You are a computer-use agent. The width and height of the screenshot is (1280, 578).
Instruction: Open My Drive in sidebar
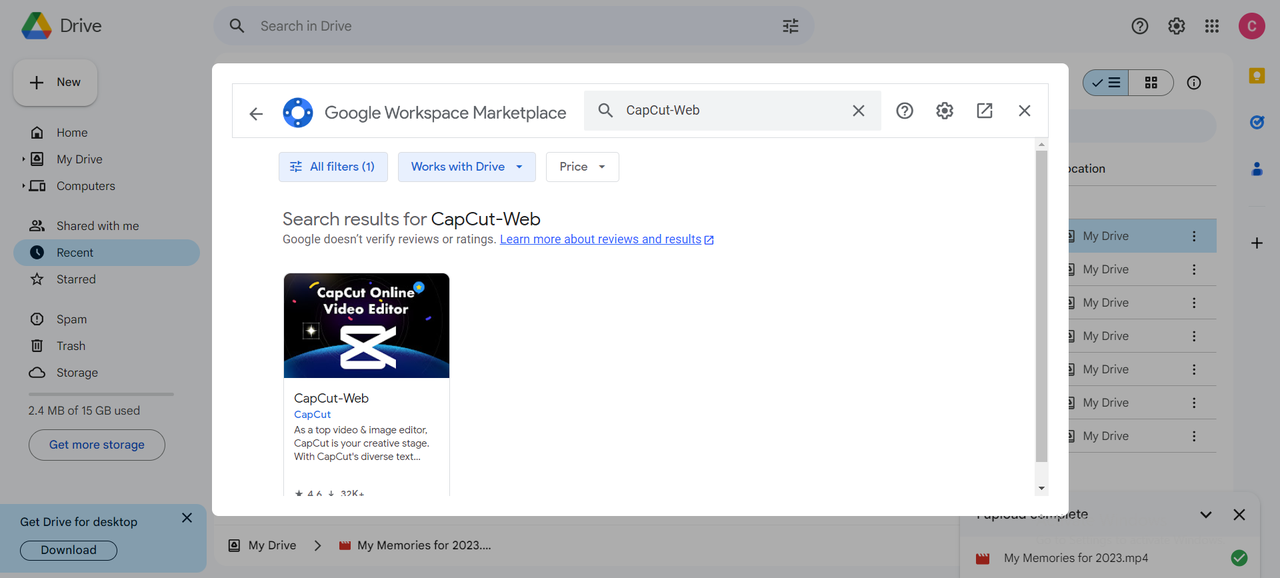[79, 159]
